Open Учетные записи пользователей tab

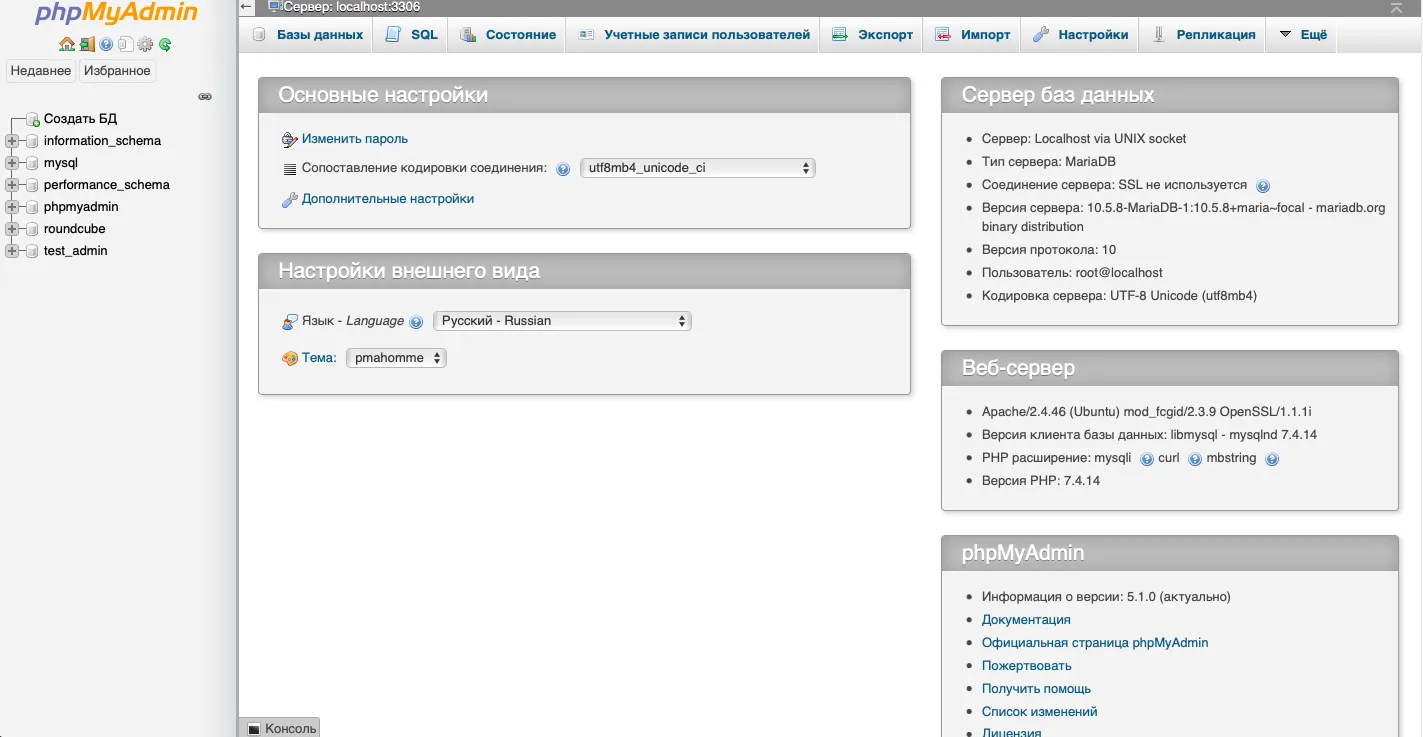point(693,34)
